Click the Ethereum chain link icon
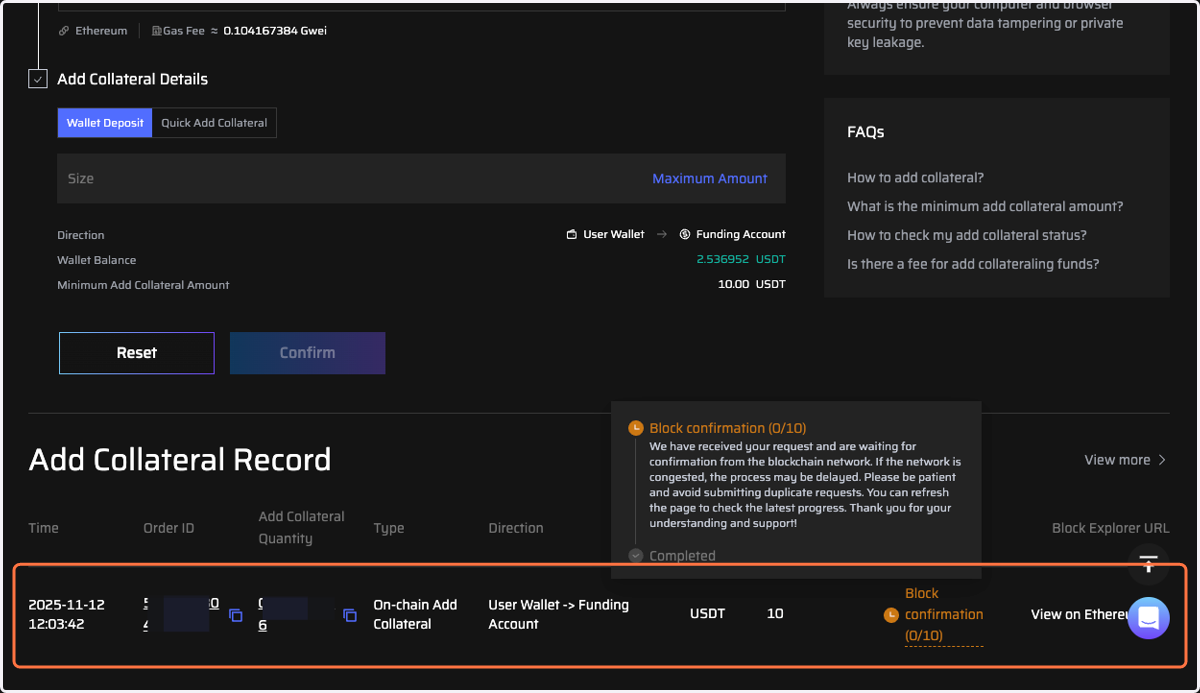1200x693 pixels. click(x=64, y=31)
